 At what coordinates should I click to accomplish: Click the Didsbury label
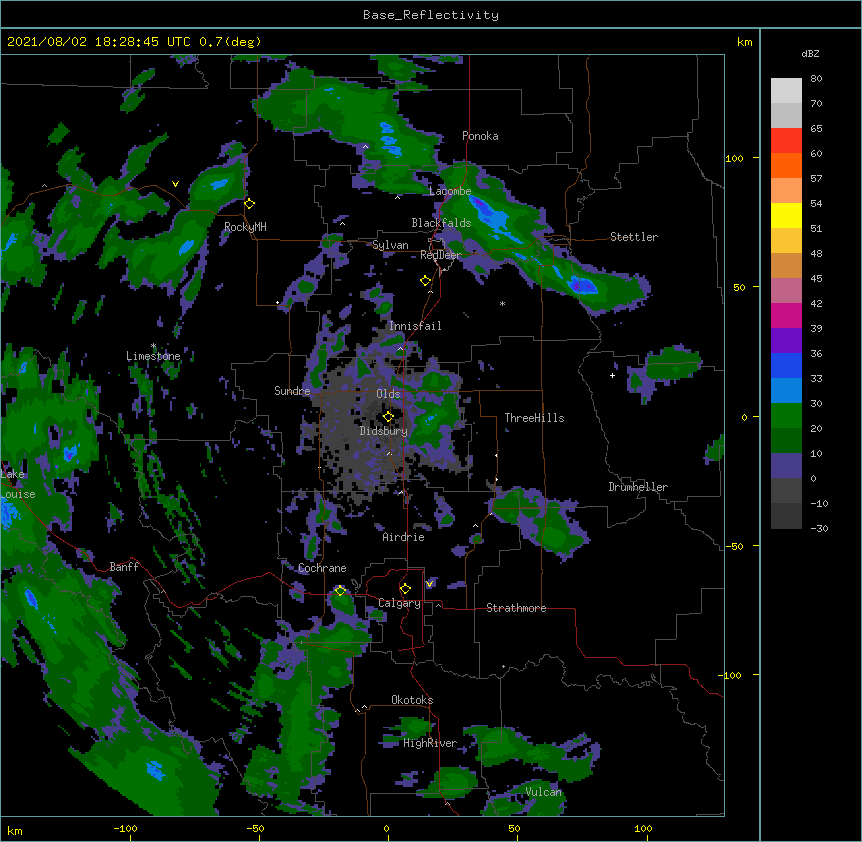383,431
